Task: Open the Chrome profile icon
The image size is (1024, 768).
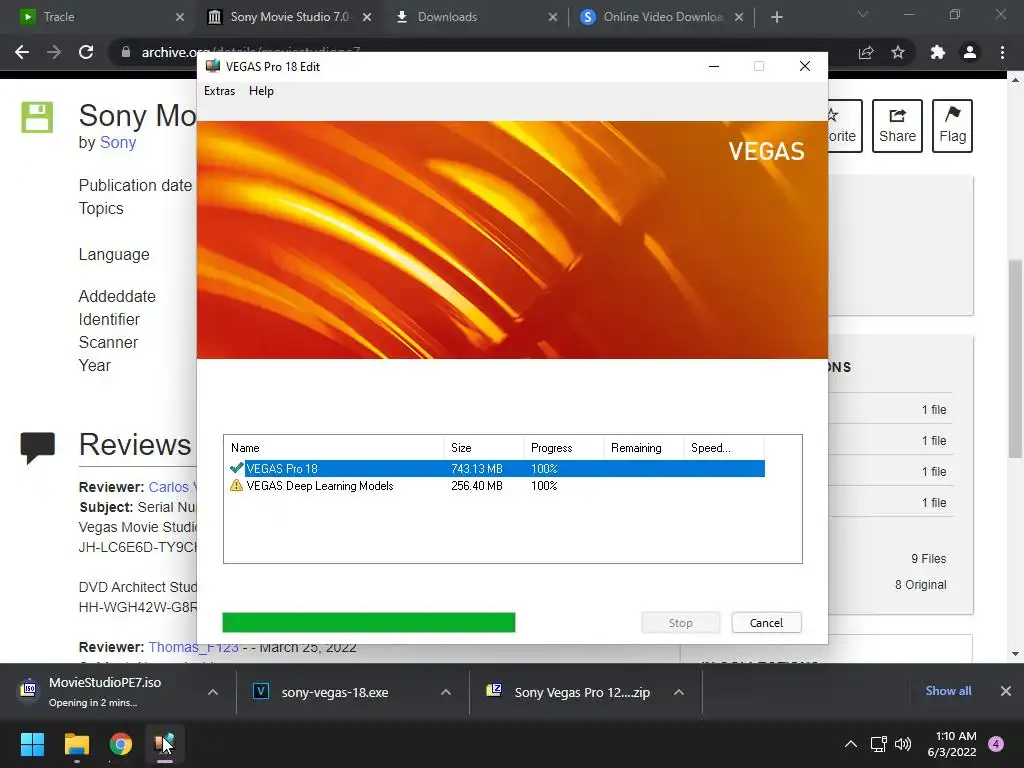Action: [970, 52]
